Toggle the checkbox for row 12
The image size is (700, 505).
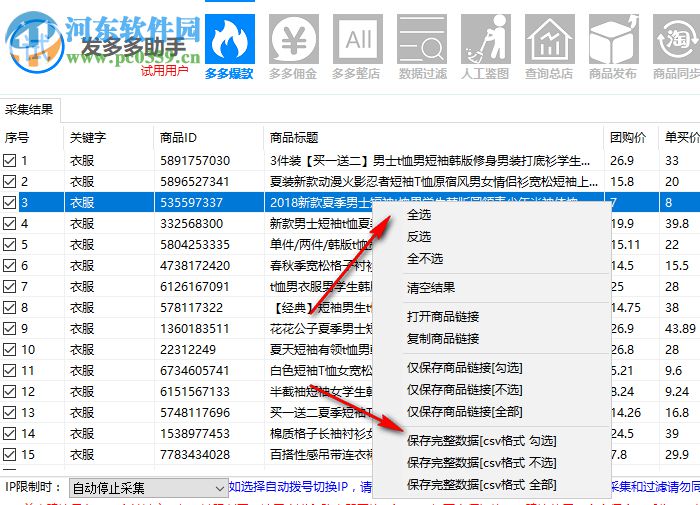(9, 391)
